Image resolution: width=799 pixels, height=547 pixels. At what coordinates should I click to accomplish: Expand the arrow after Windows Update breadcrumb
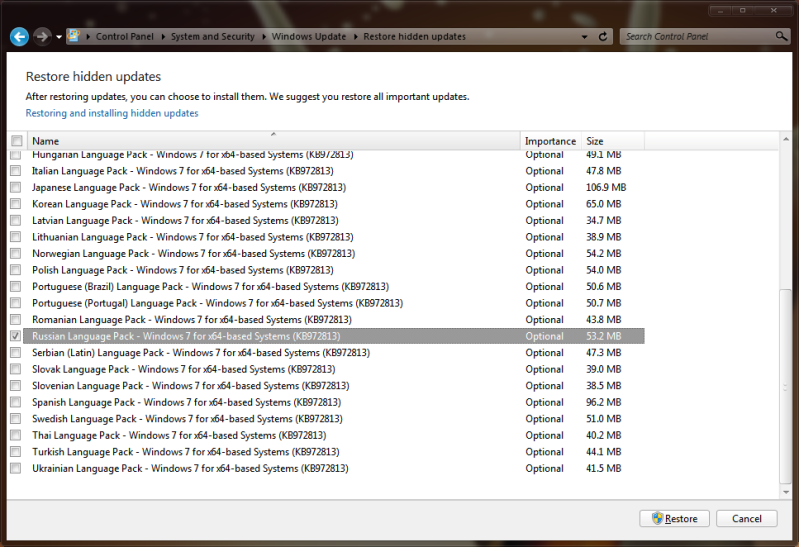(355, 37)
